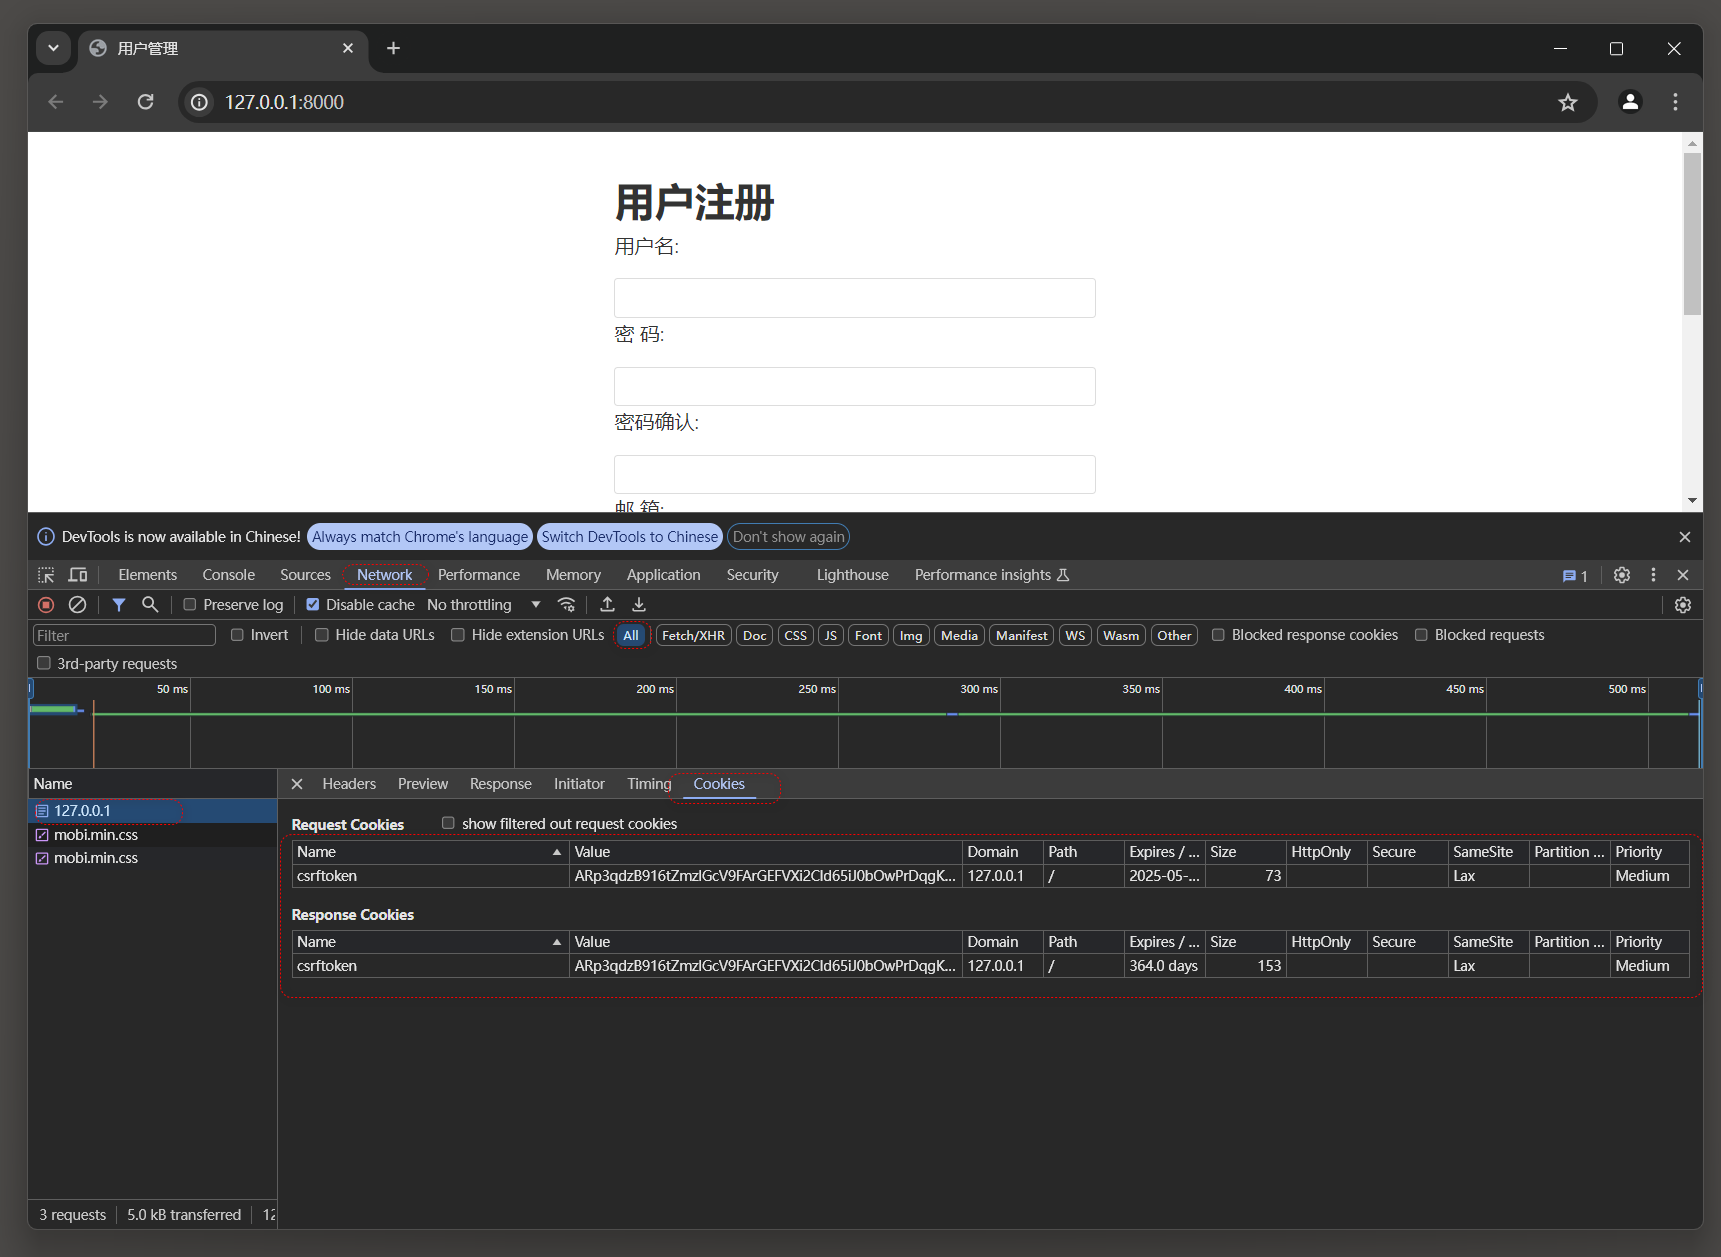Stop recording network log
Viewport: 1721px width, 1257px height.
click(x=46, y=605)
